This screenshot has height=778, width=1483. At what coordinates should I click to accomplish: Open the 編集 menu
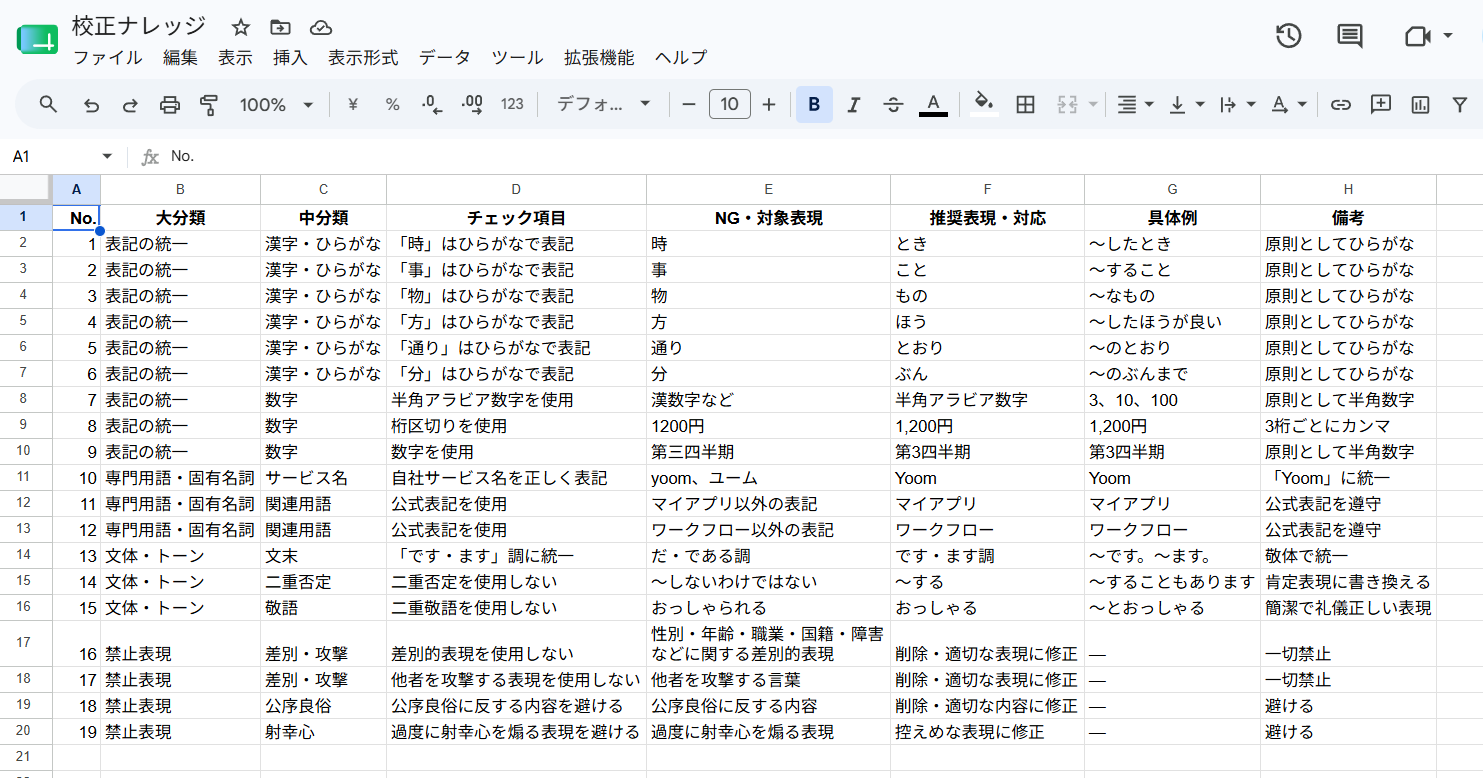[181, 58]
